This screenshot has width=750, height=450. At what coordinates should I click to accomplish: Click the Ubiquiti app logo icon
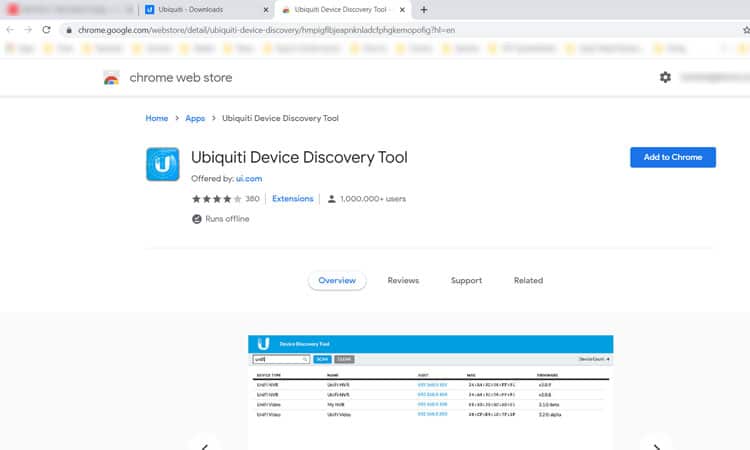[163, 164]
